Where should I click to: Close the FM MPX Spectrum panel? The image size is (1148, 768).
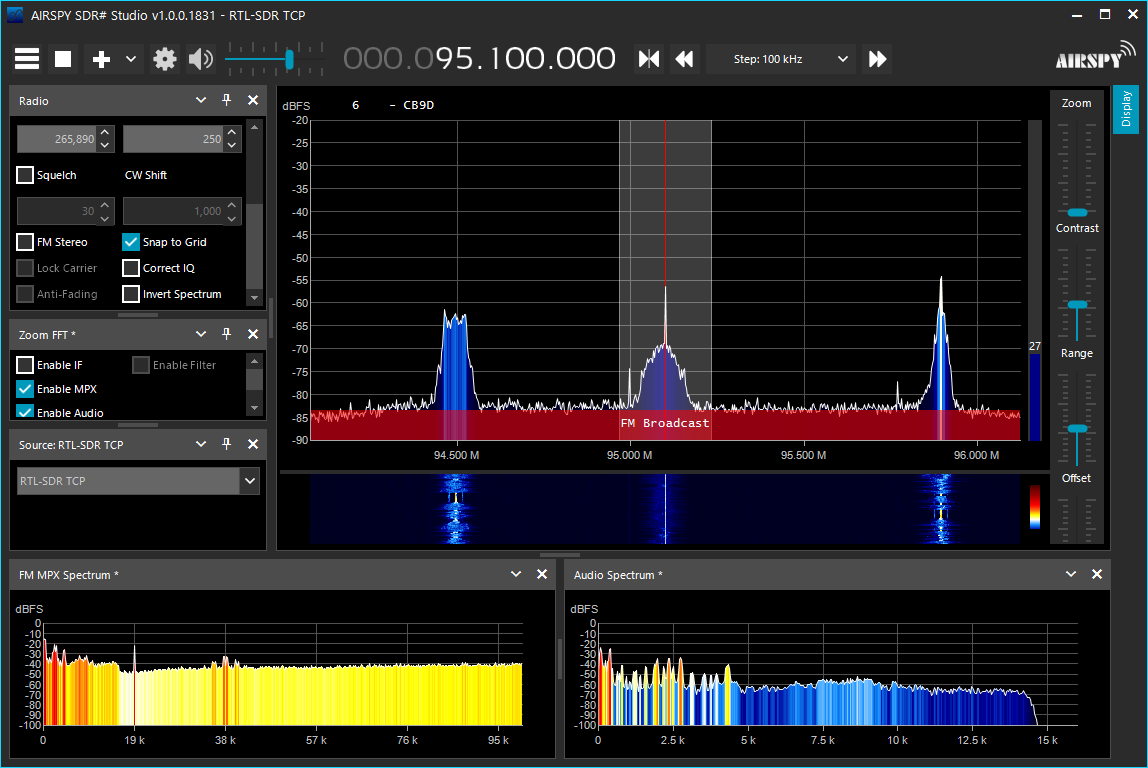pos(542,574)
